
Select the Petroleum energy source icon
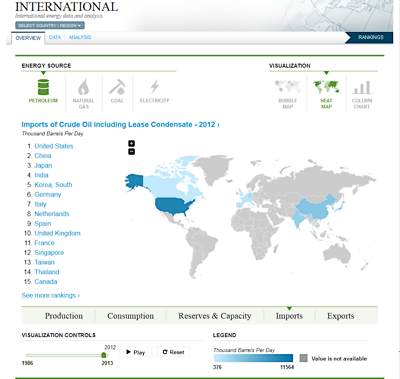tap(43, 87)
